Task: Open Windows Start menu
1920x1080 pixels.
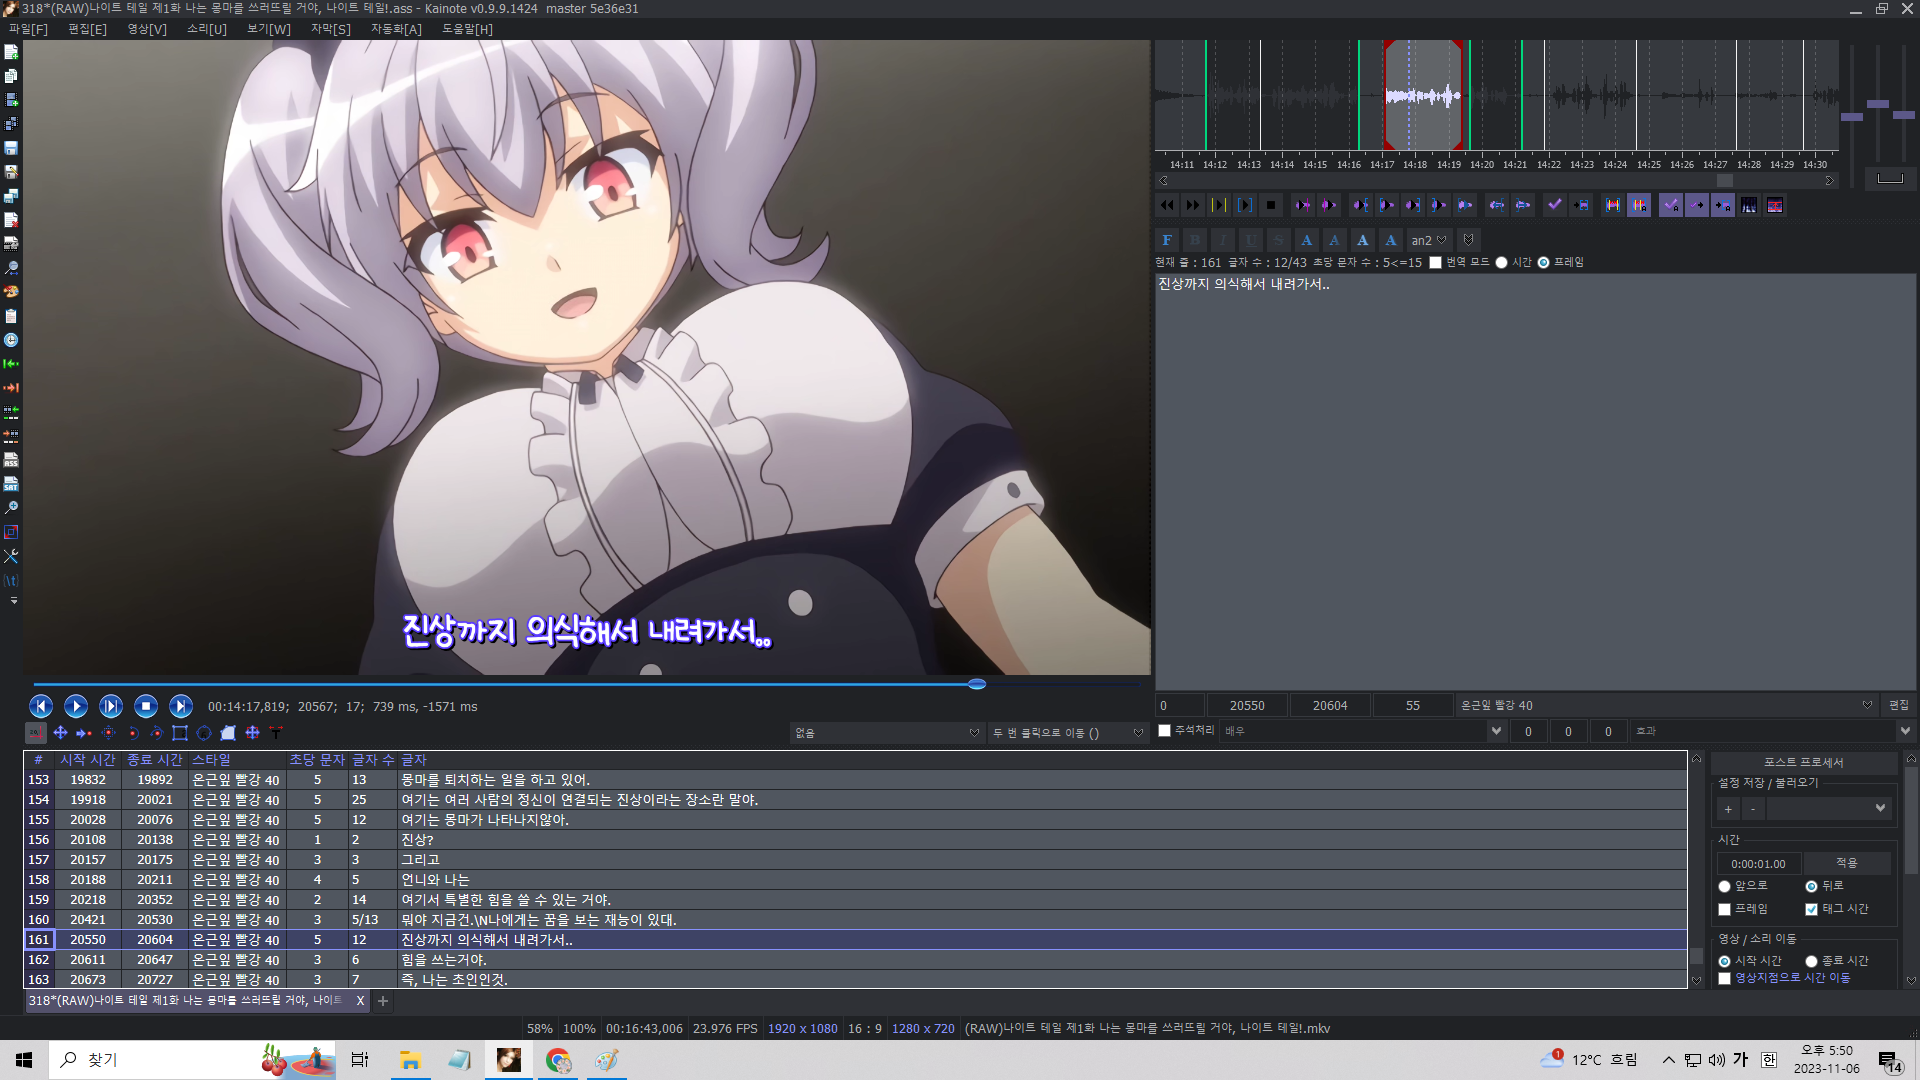Action: coord(24,1060)
